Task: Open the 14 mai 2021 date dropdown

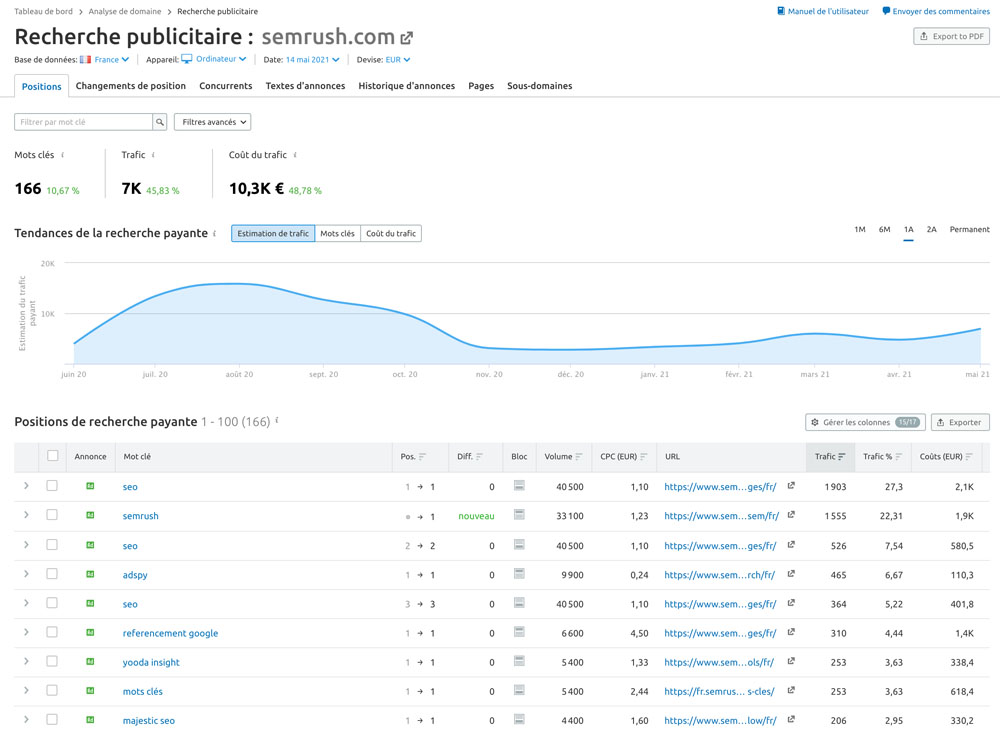Action: coord(312,59)
